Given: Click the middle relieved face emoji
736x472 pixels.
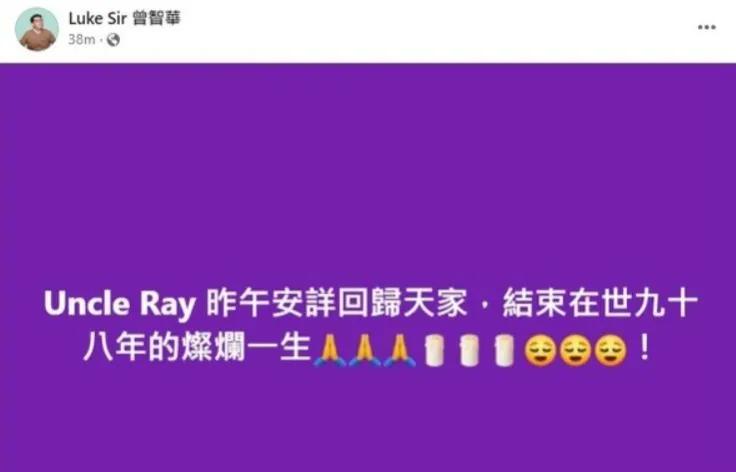Looking at the screenshot, I should (575, 350).
